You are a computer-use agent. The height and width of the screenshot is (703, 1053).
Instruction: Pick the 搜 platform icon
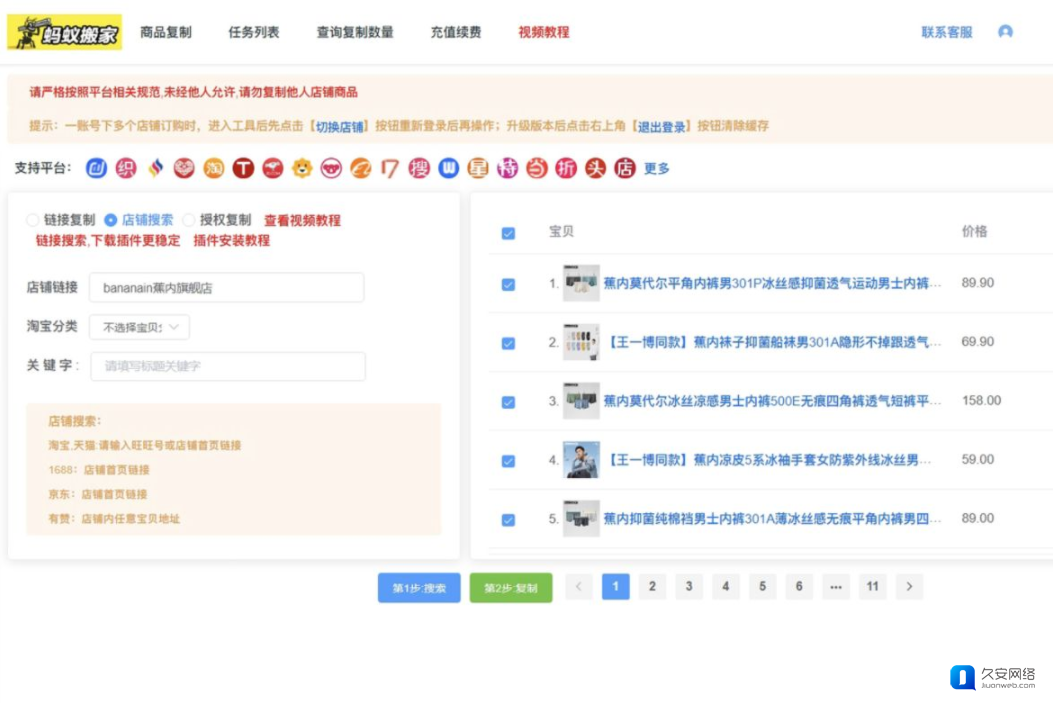[419, 168]
